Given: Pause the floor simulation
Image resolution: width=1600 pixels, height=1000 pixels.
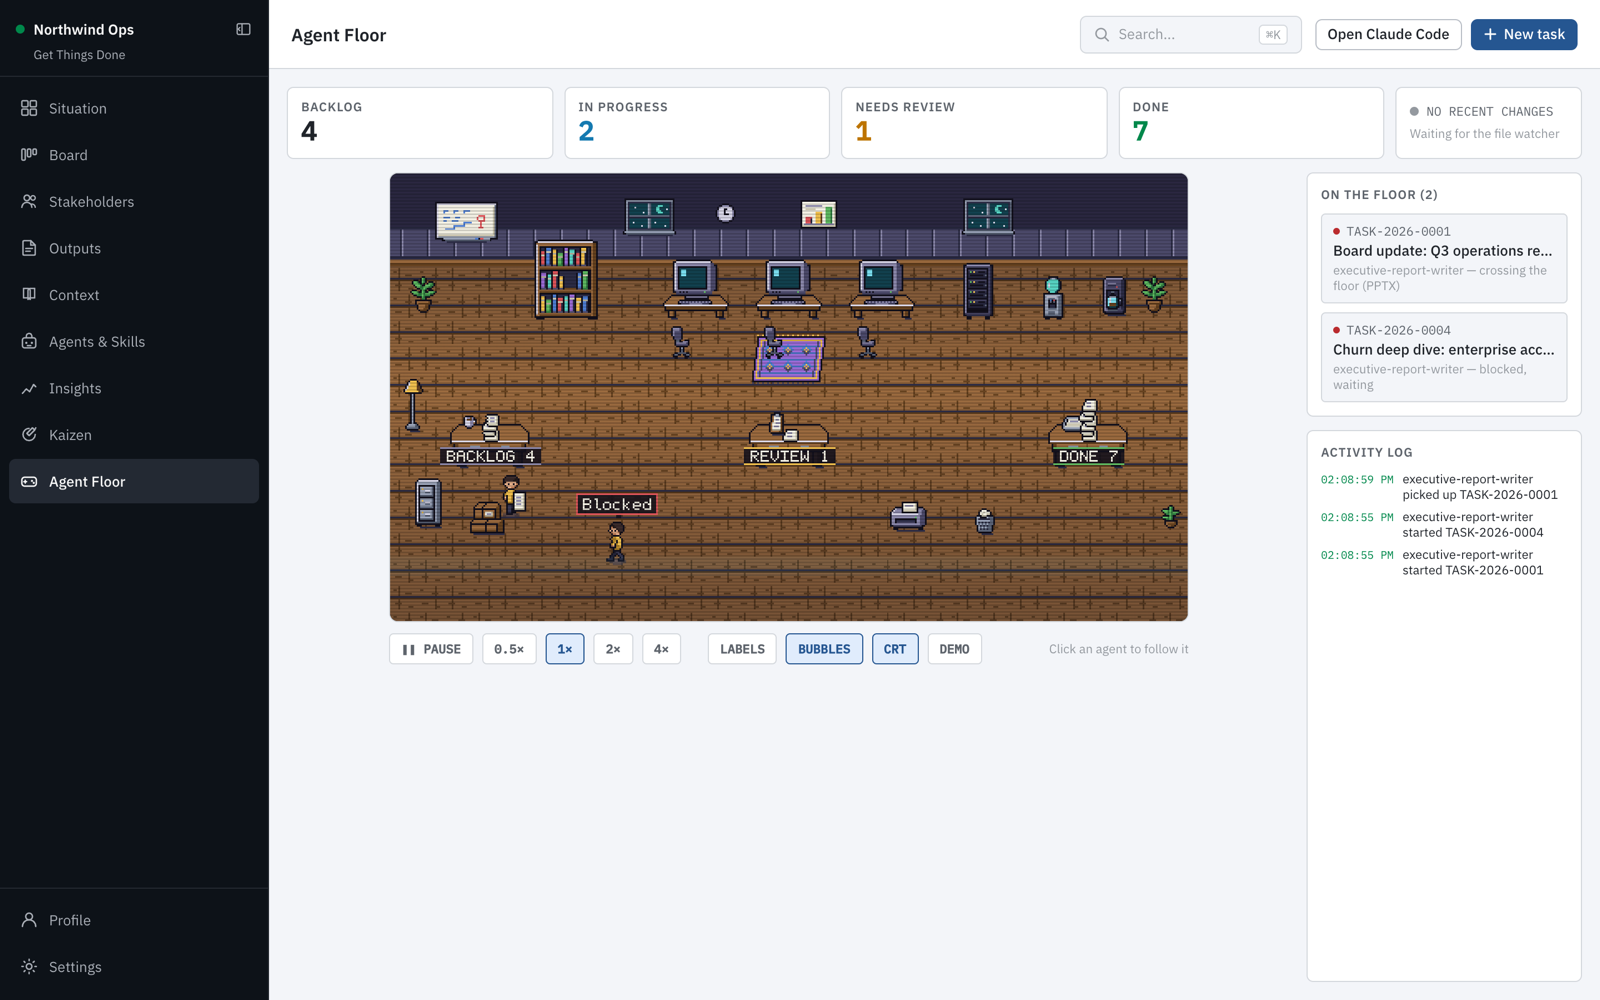Looking at the screenshot, I should [x=431, y=649].
